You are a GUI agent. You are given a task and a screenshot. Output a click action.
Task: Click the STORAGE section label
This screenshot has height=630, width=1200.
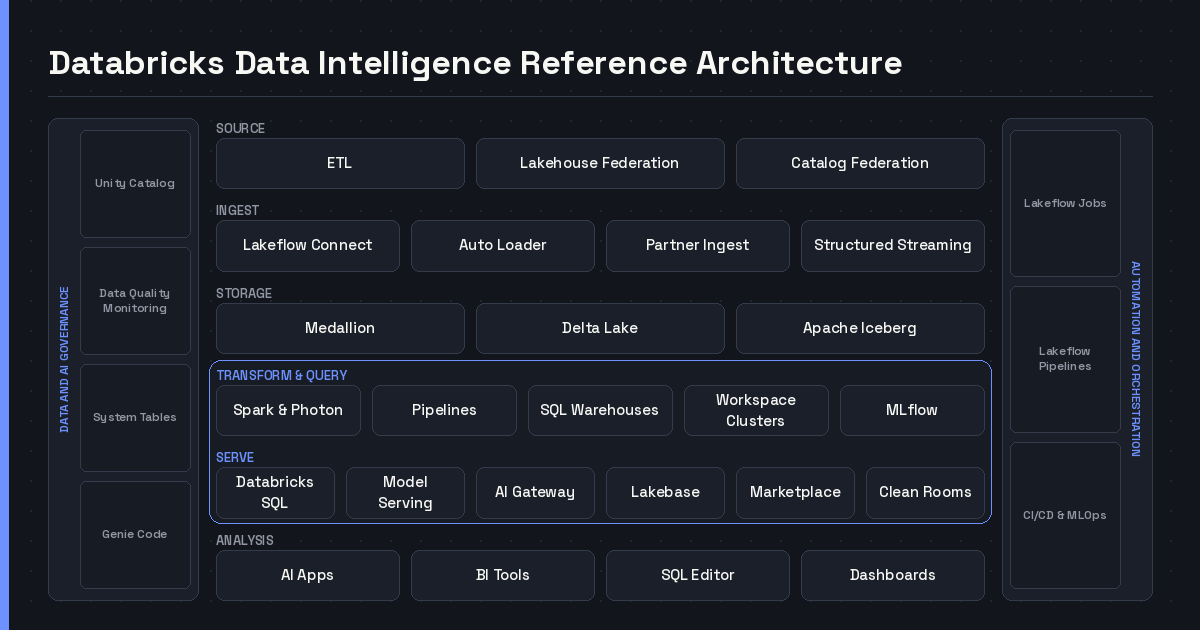[244, 293]
